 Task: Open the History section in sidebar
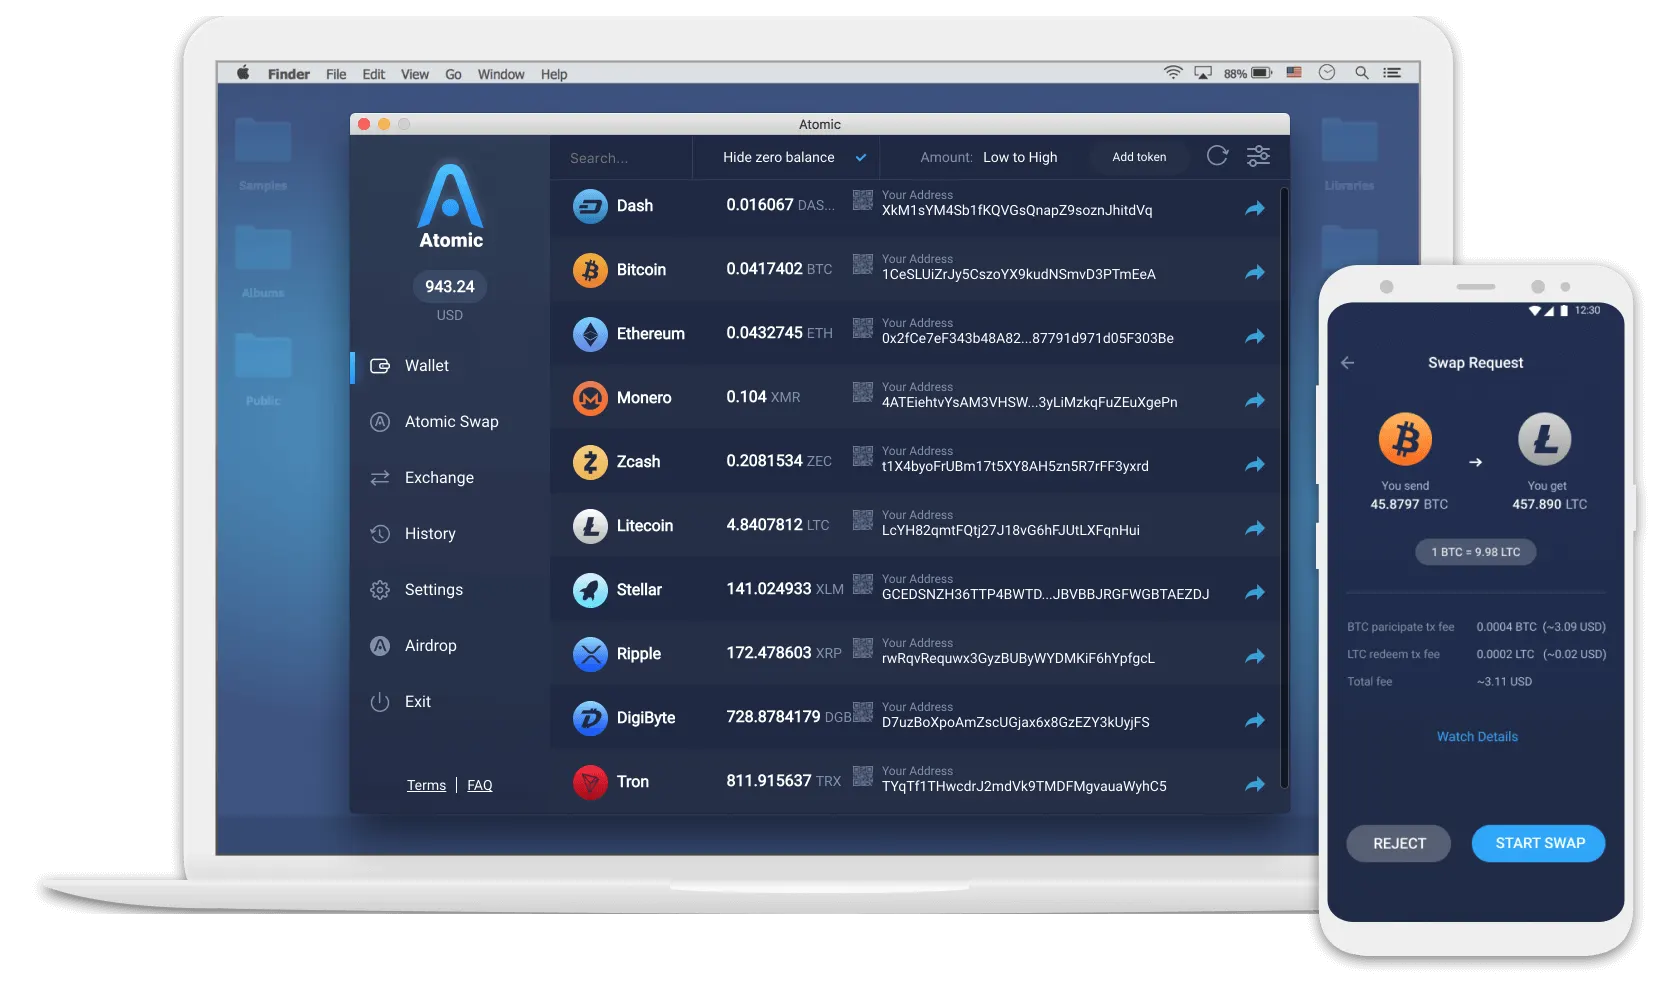(x=430, y=534)
